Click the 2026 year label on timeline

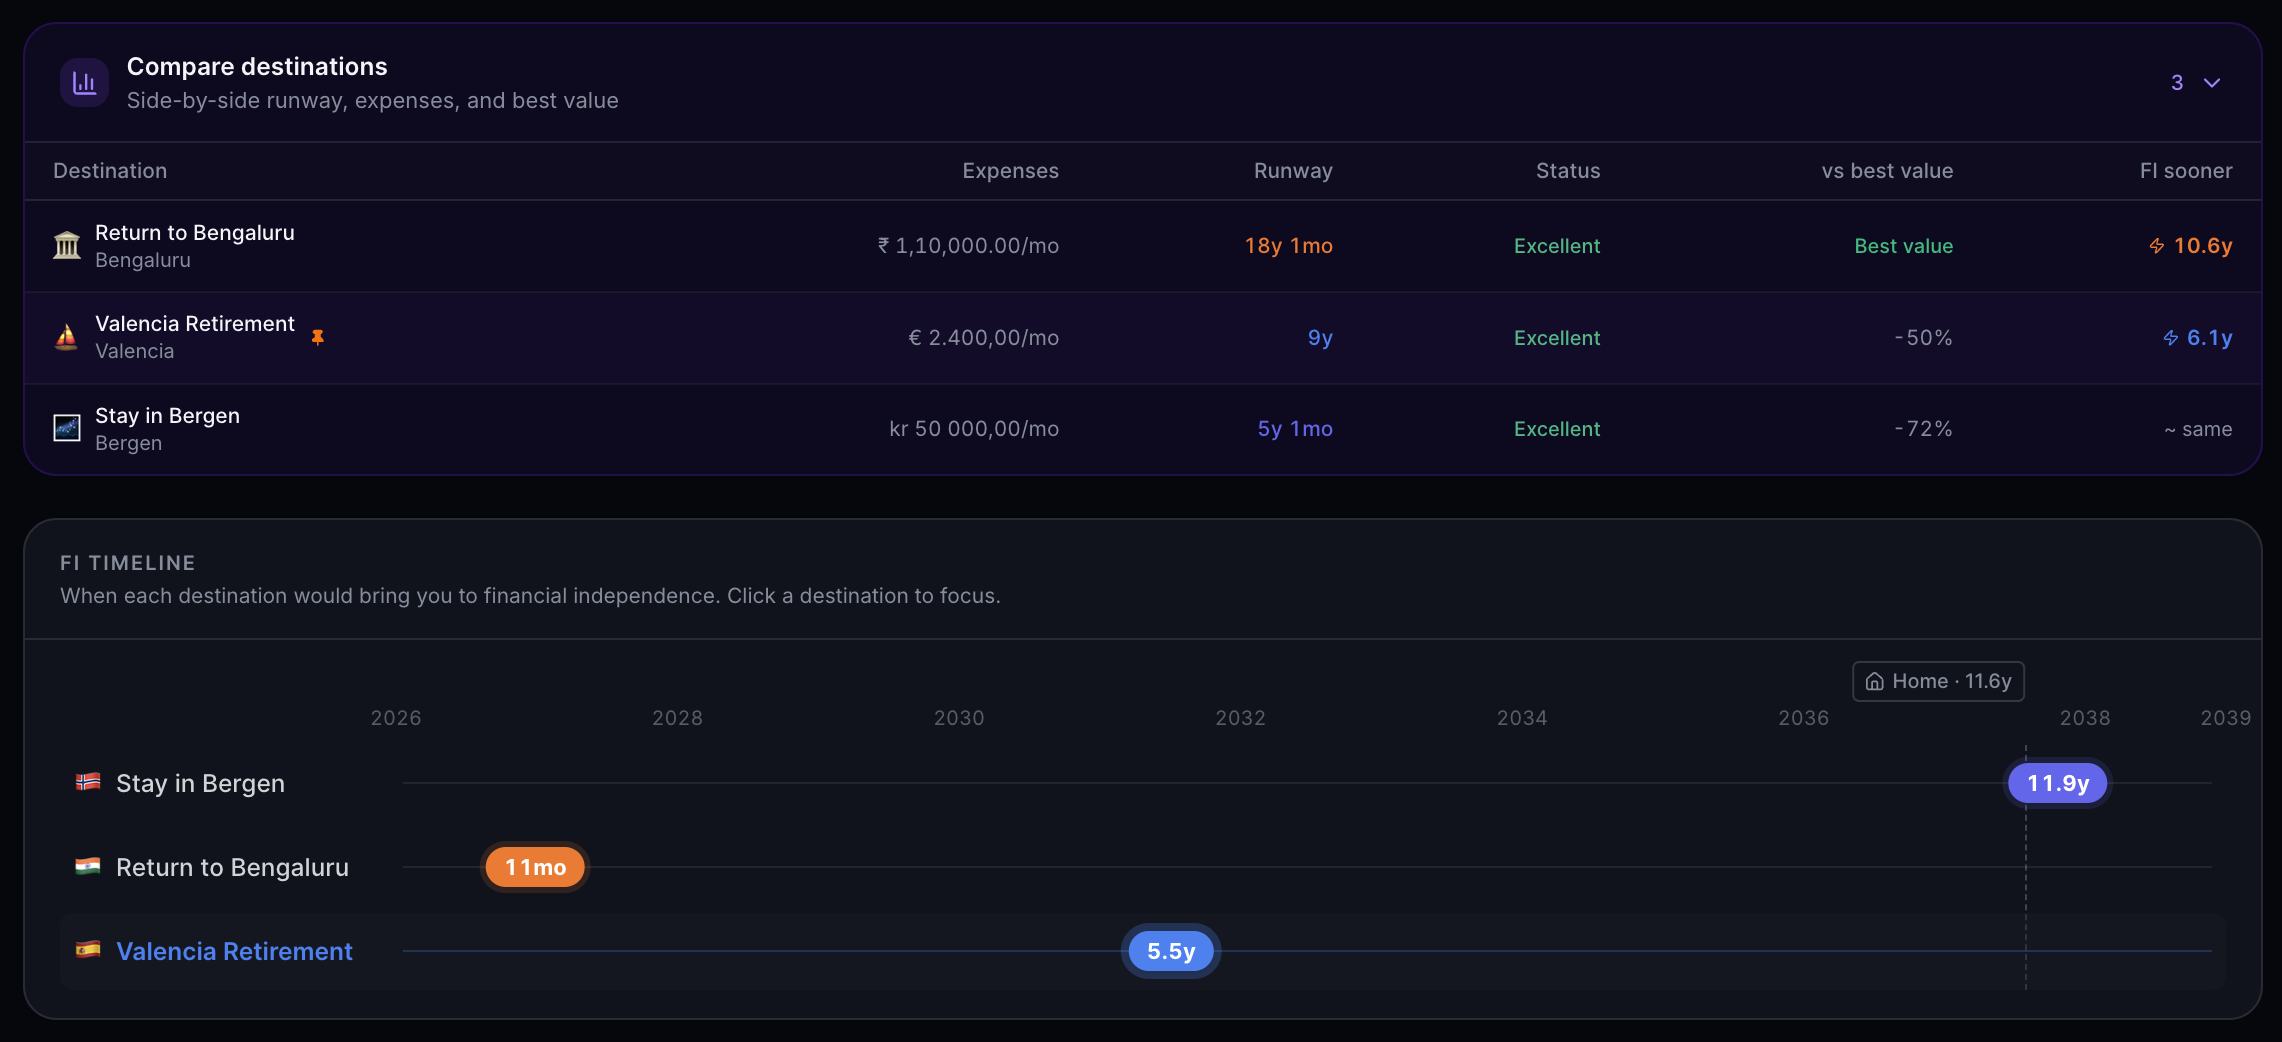pyautogui.click(x=396, y=718)
